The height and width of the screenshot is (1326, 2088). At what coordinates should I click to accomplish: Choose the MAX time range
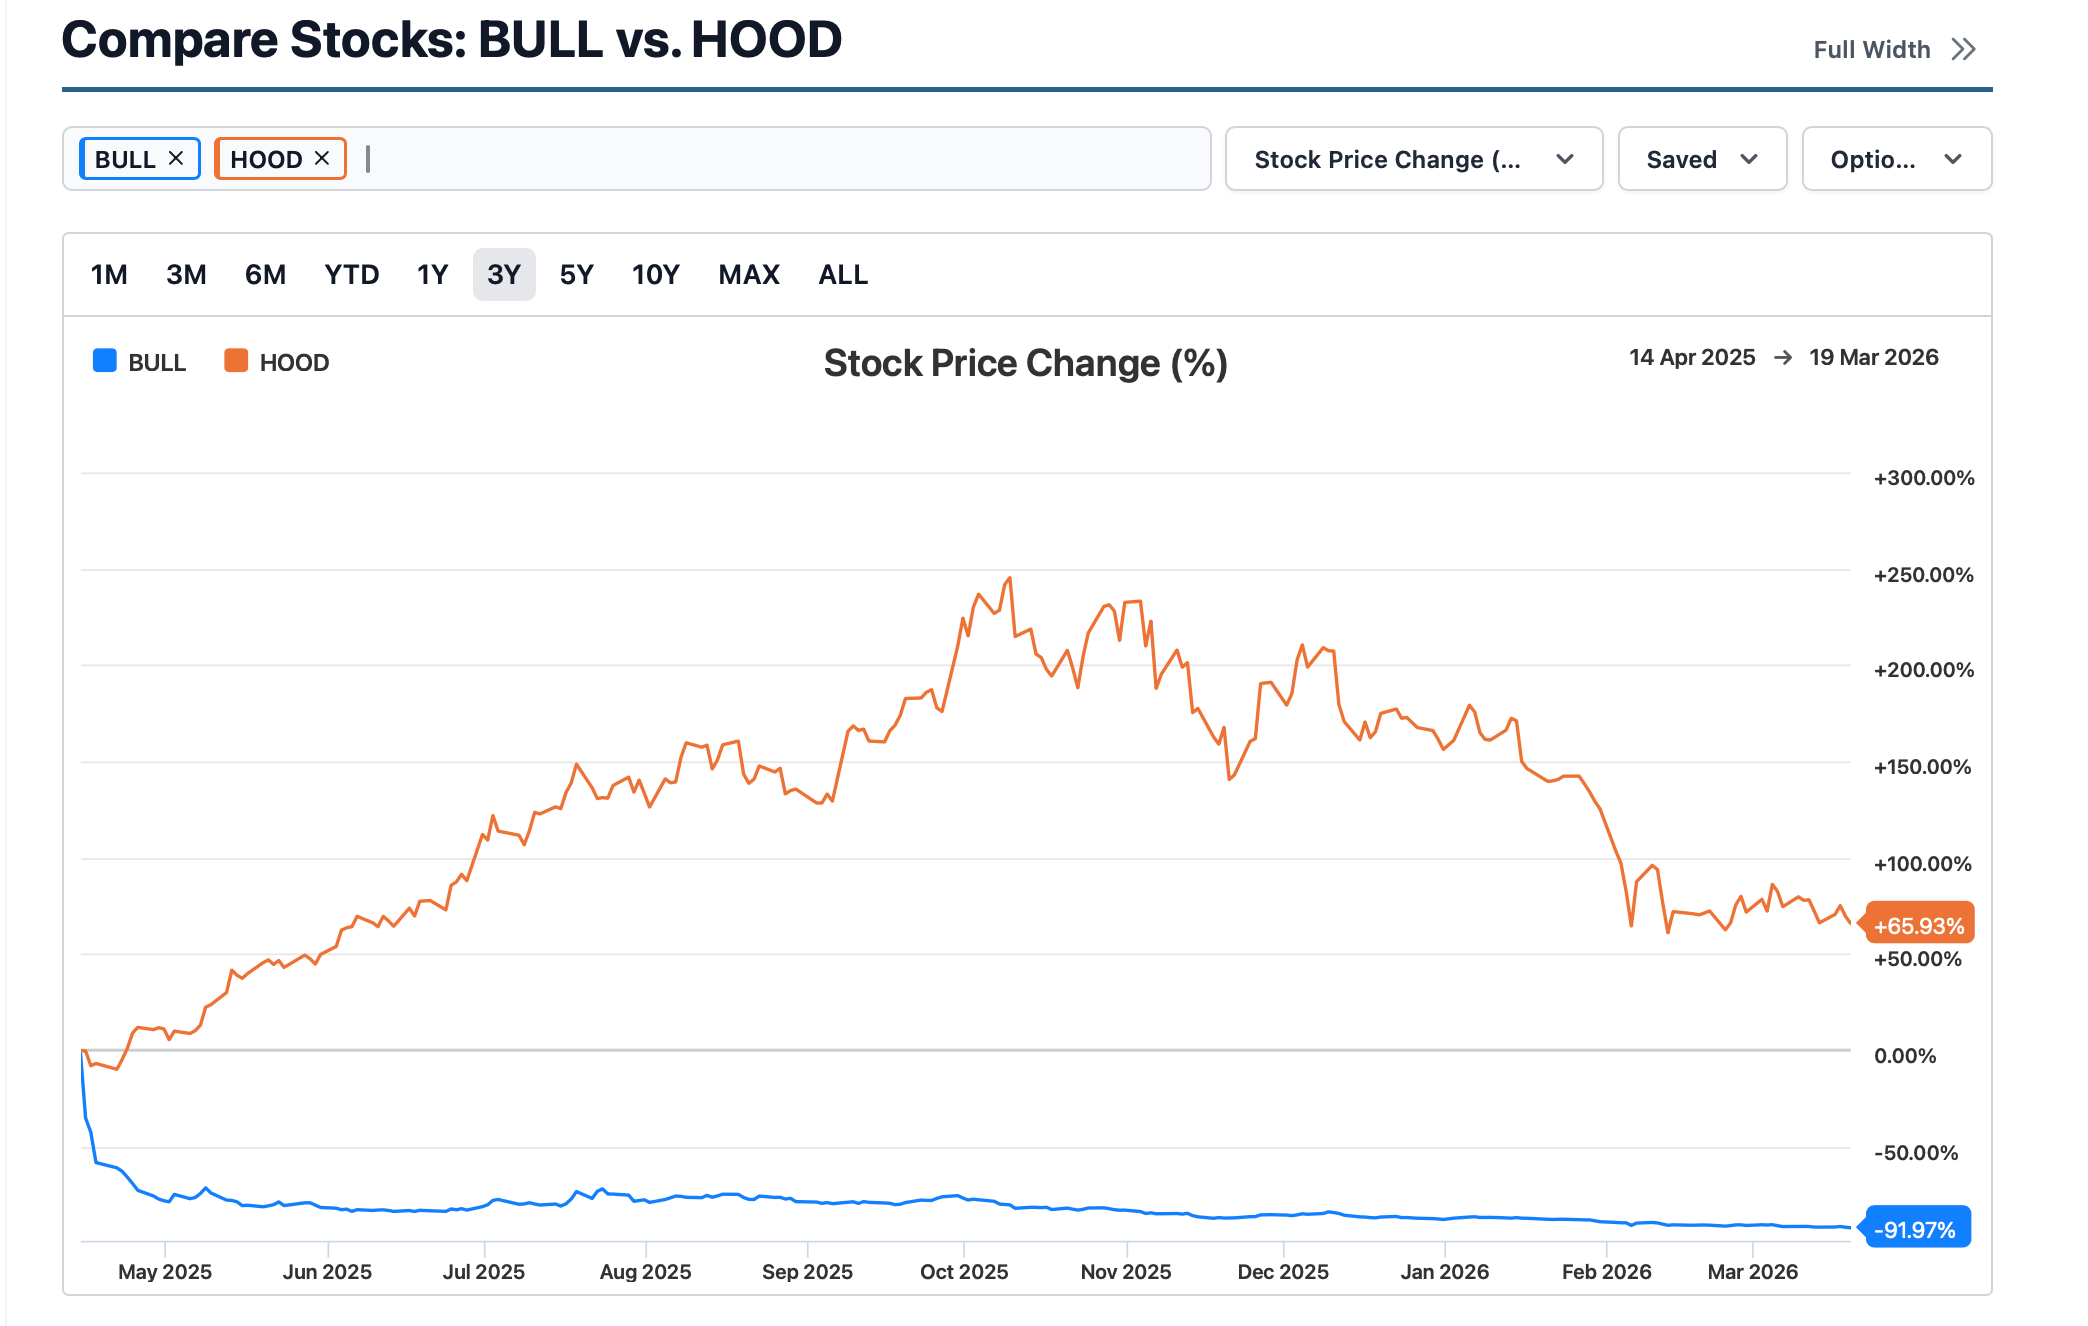tap(748, 275)
